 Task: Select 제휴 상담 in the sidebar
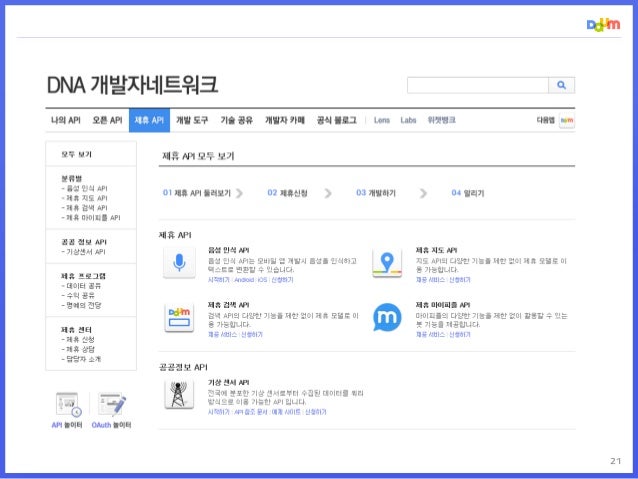pos(80,349)
